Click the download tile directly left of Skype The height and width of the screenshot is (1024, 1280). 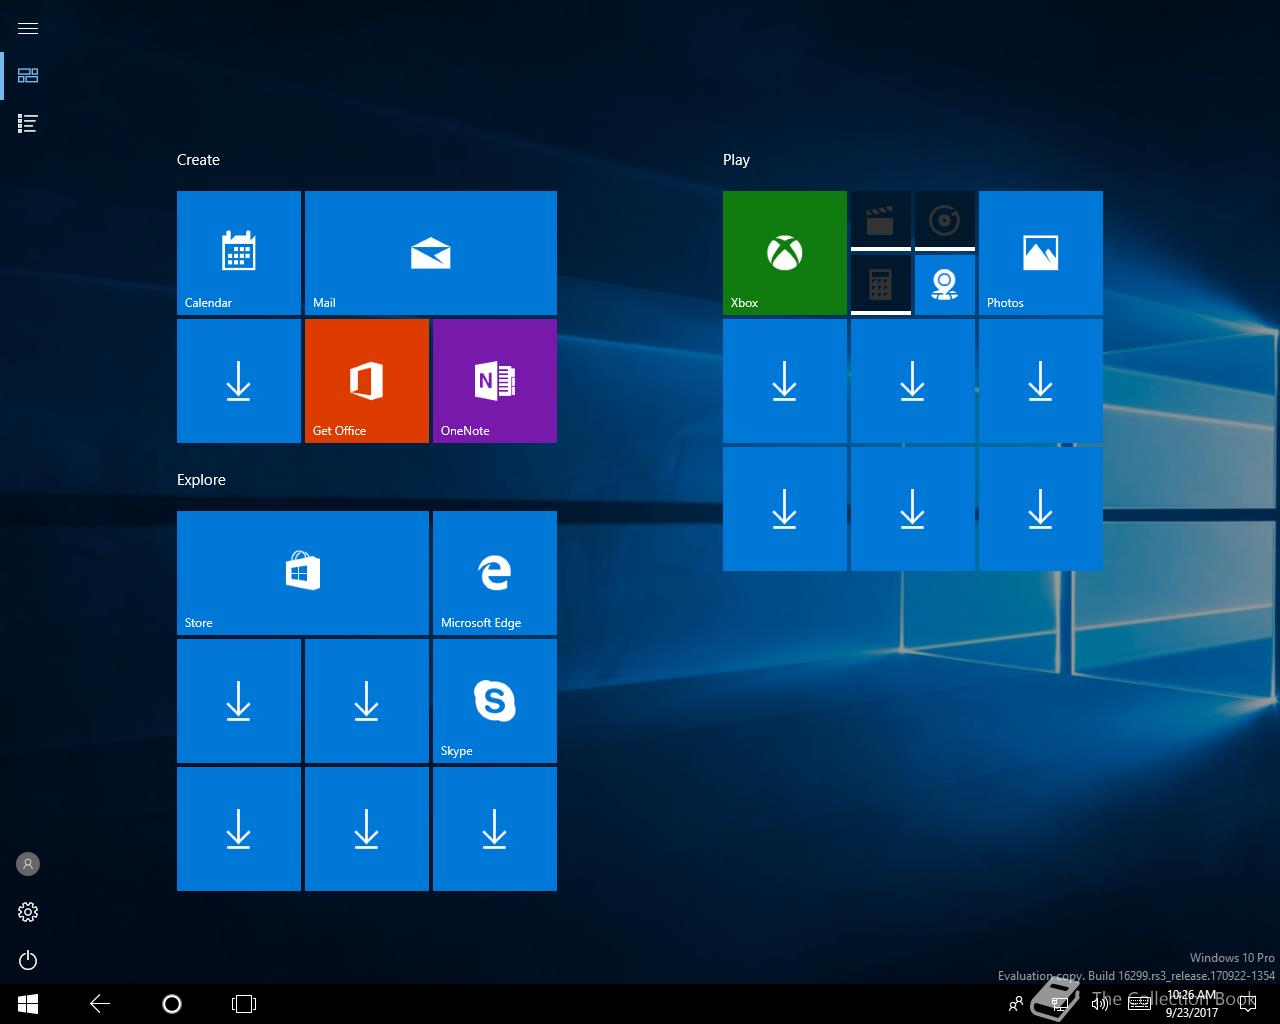[367, 701]
